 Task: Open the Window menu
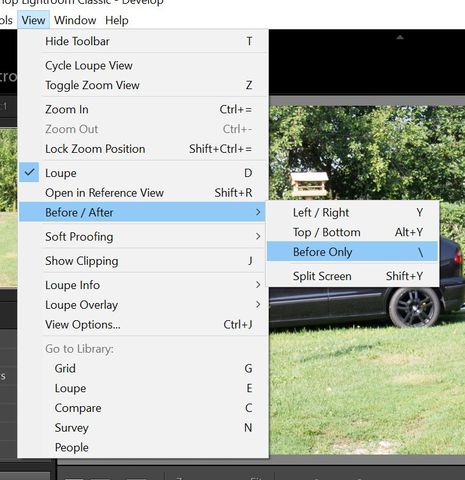[75, 20]
